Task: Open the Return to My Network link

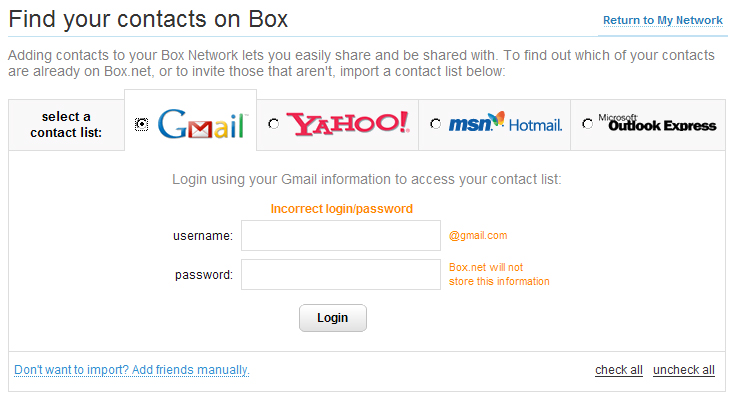Action: point(663,21)
